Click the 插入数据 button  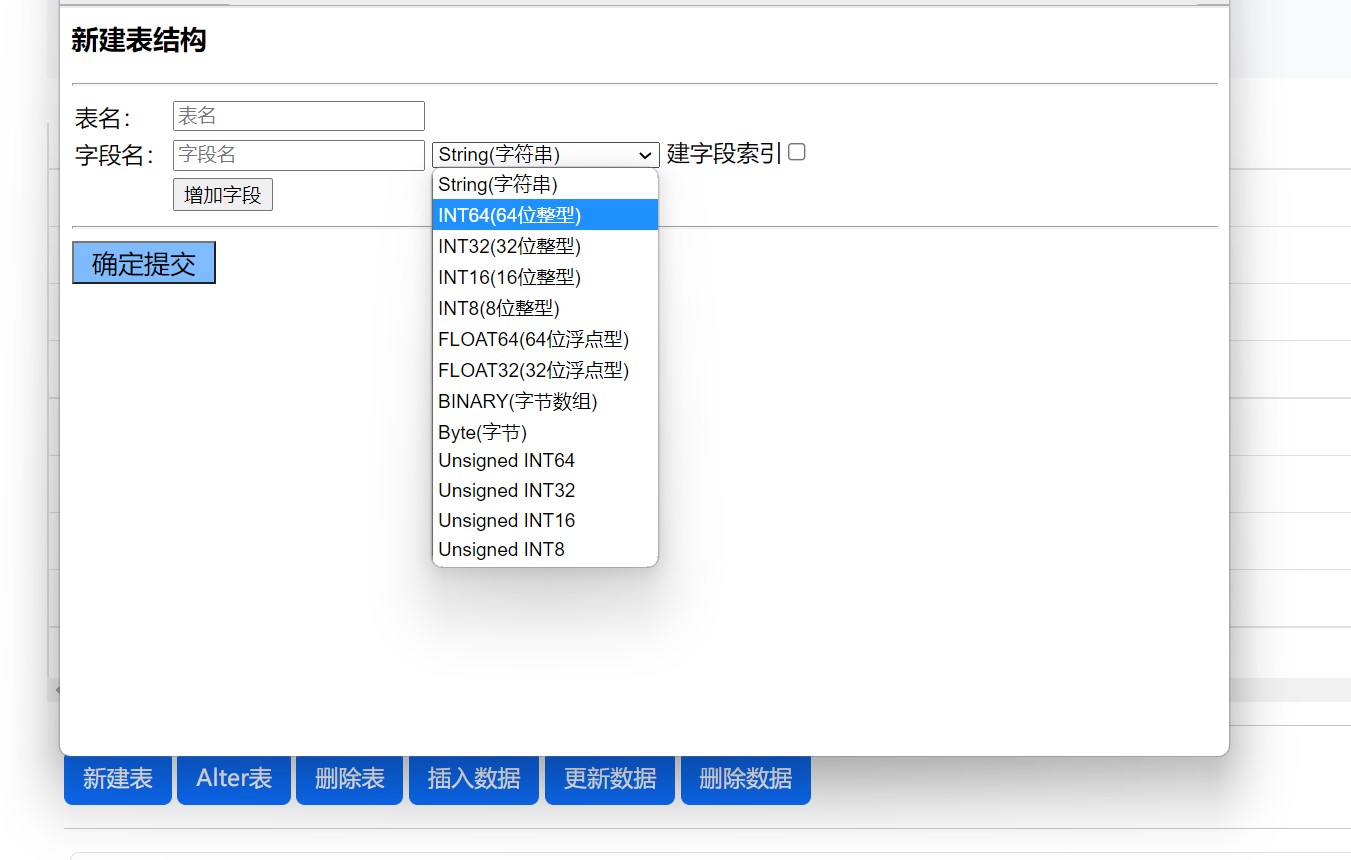(x=474, y=779)
